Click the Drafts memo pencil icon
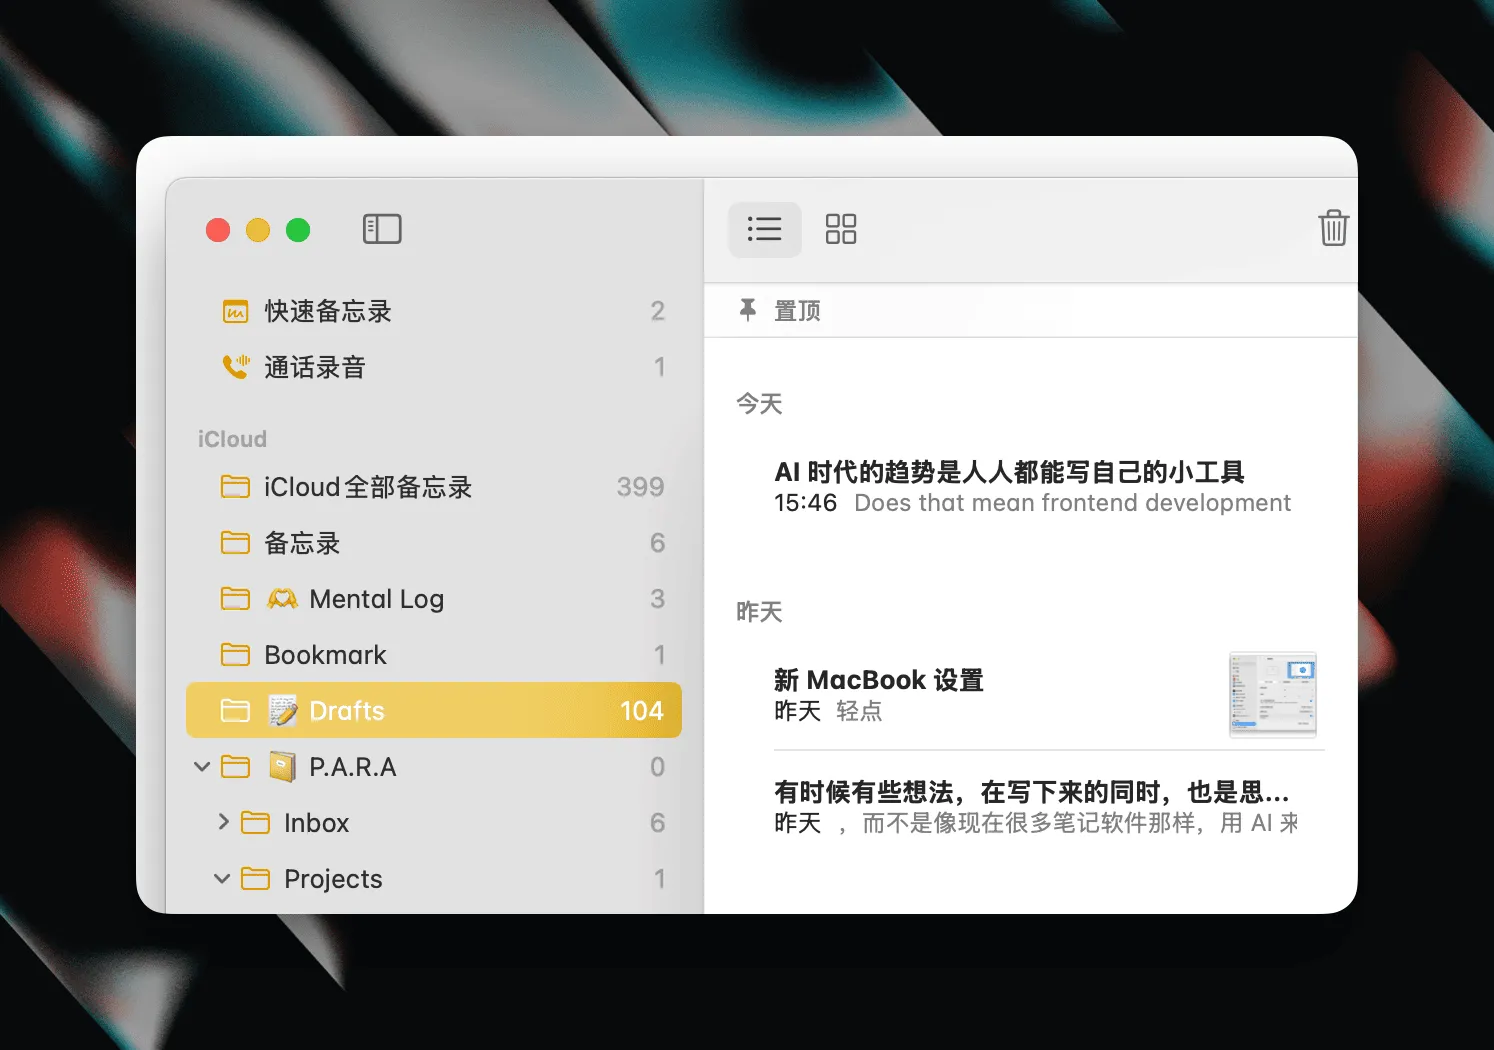 [283, 711]
